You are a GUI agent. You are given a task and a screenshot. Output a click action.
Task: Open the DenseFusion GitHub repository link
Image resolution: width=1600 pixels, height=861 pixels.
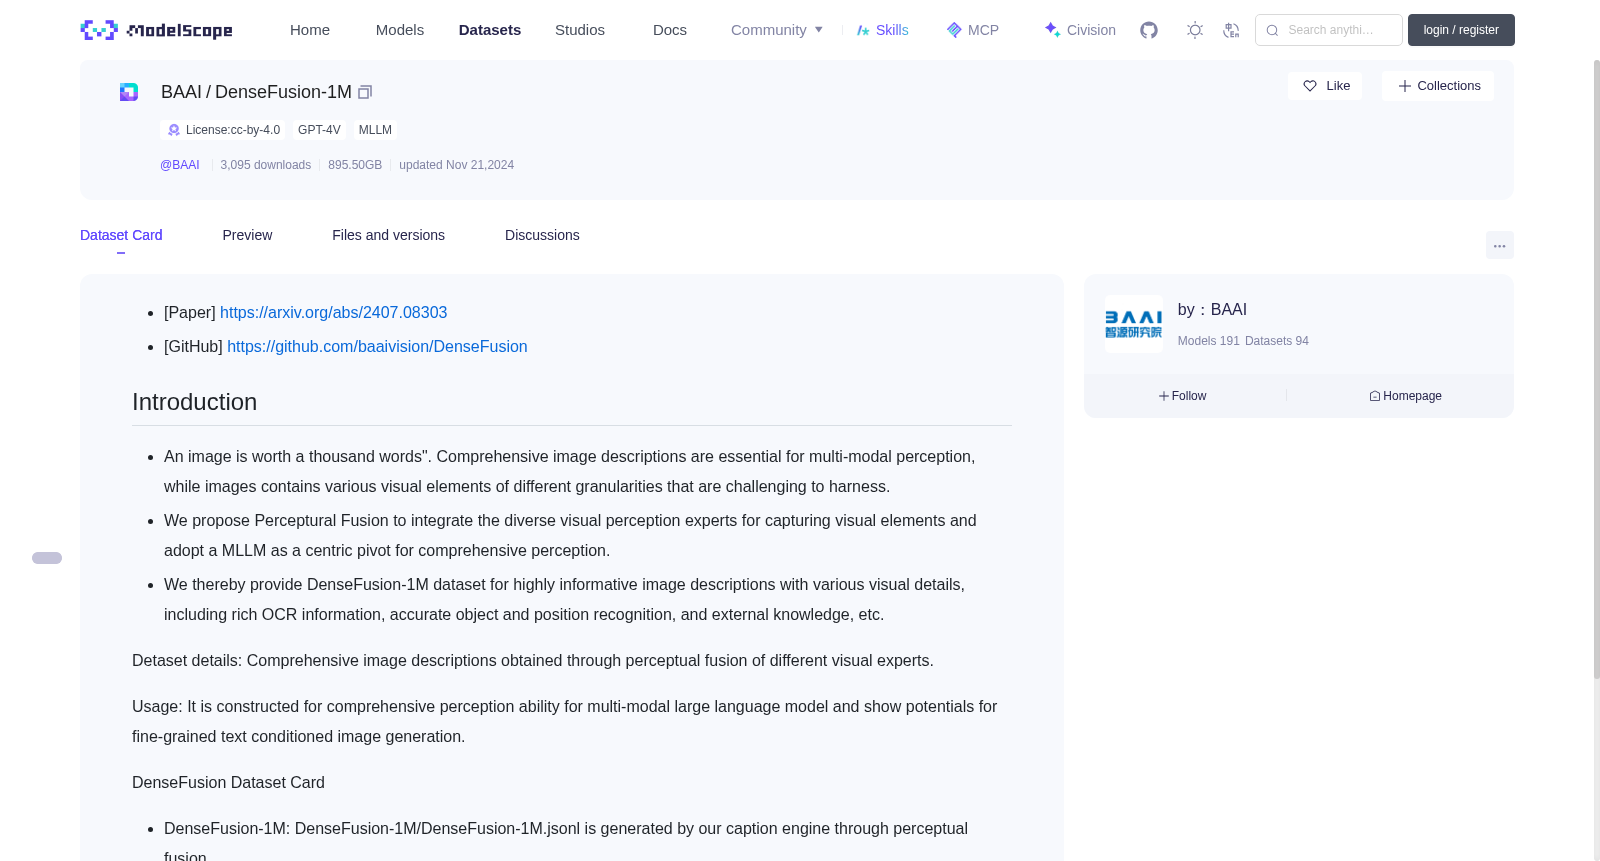pos(377,347)
